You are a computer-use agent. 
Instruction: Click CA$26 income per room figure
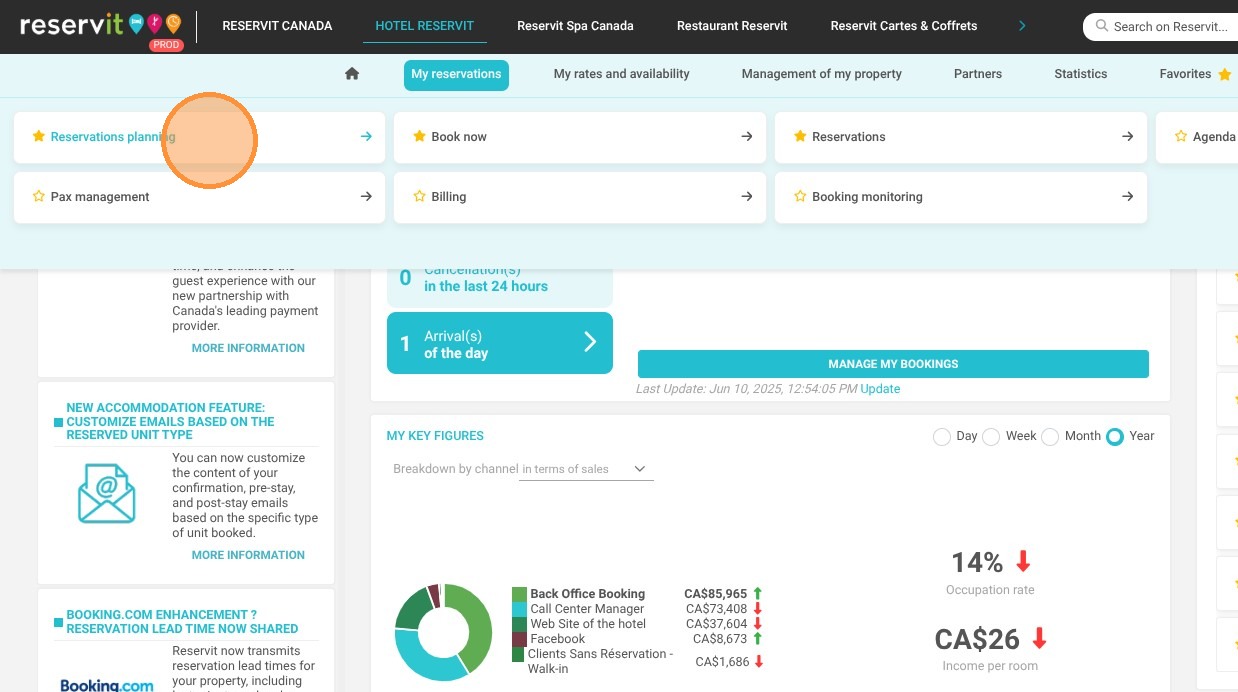point(977,638)
